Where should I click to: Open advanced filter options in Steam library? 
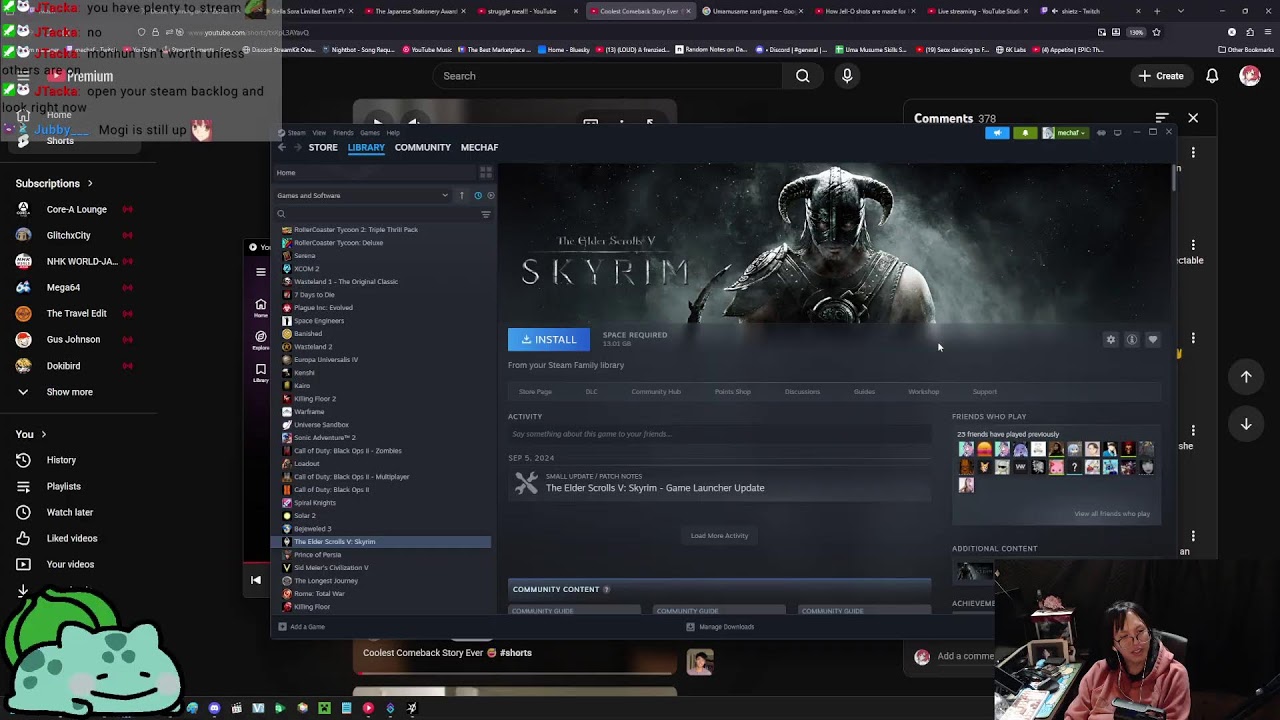point(486,214)
